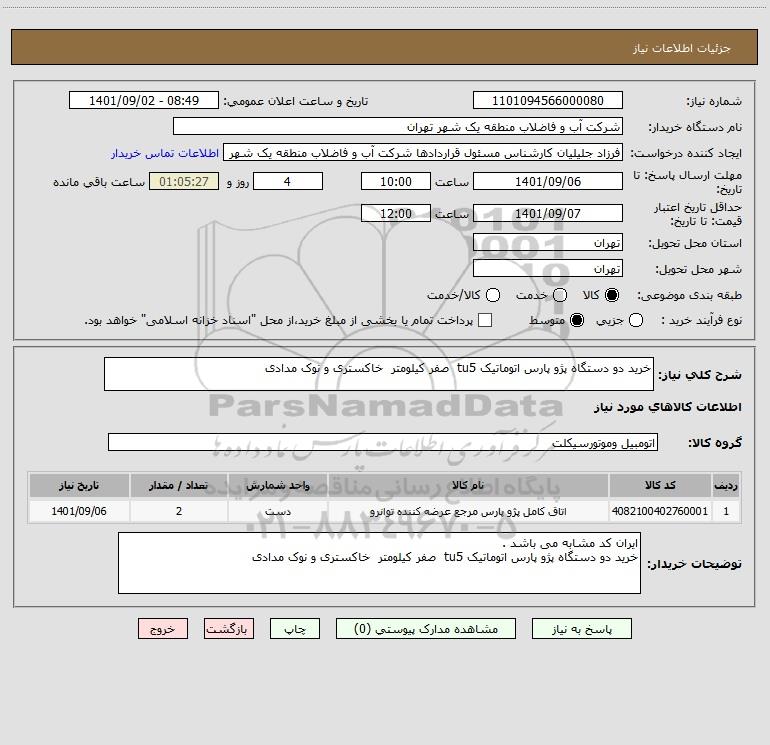Click the deadline hour field 10:00
The height and width of the screenshot is (745, 770).
pyautogui.click(x=396, y=181)
